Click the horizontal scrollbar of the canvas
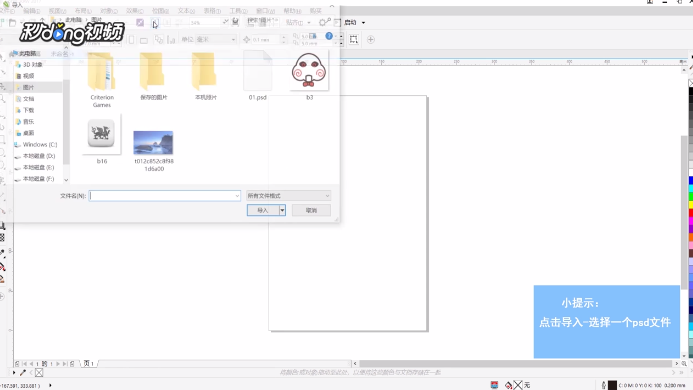 [x=515, y=363]
